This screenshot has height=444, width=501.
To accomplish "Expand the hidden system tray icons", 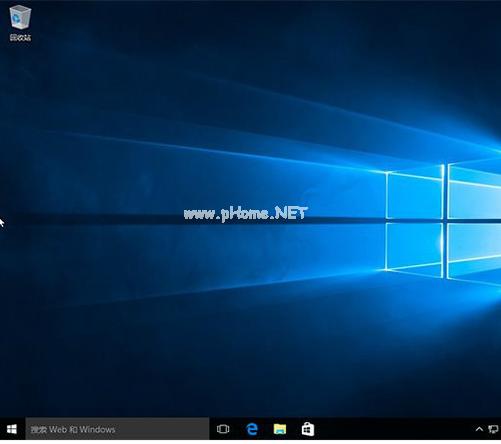I will click(479, 429).
